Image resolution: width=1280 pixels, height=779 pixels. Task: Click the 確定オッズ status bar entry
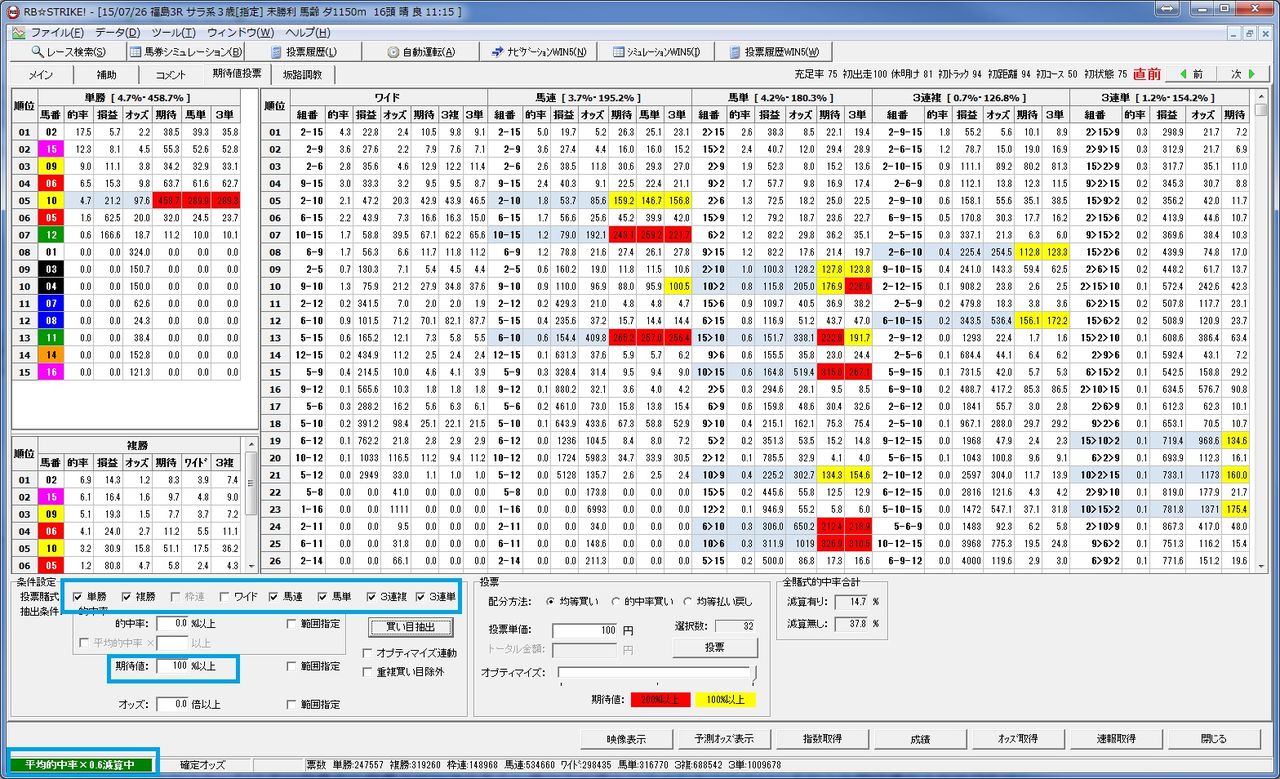pyautogui.click(x=202, y=765)
